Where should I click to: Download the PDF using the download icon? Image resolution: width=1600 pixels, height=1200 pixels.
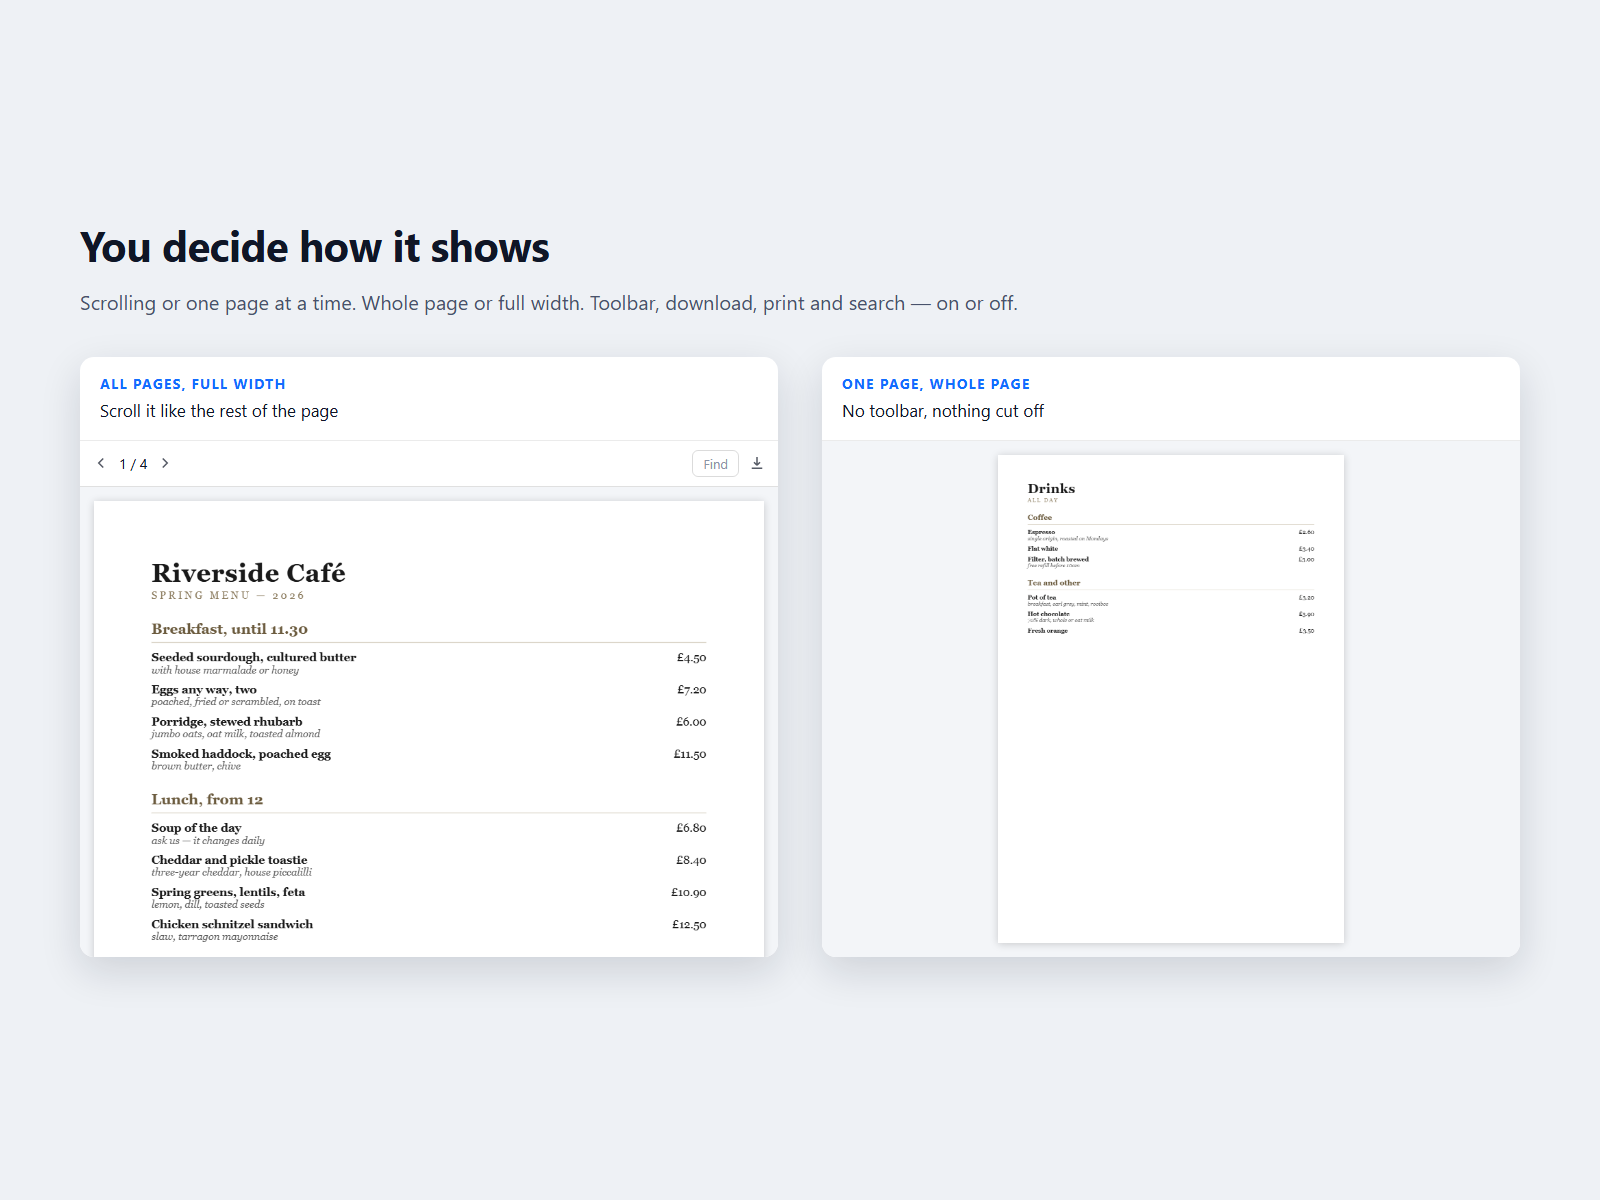[x=757, y=463]
